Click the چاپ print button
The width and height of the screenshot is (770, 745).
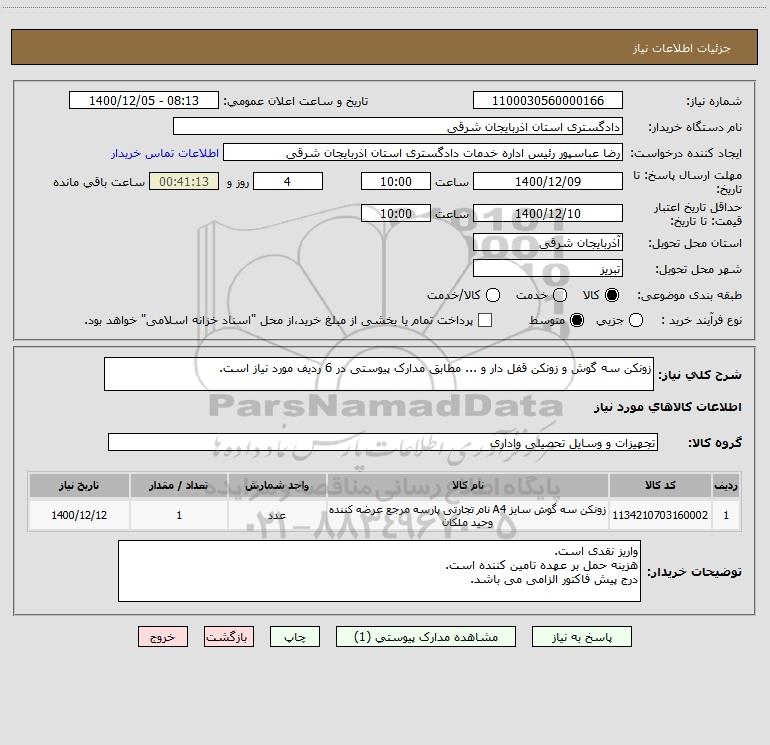tap(295, 637)
